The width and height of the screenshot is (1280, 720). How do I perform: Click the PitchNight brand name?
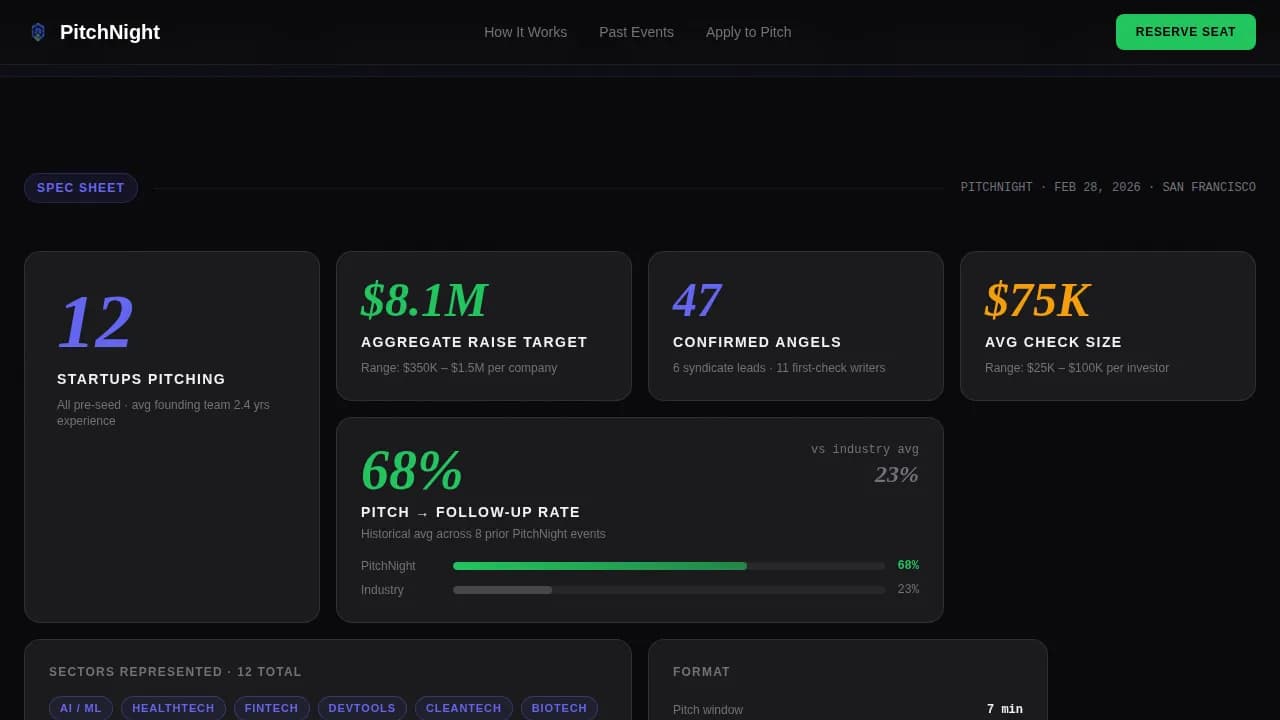click(x=110, y=32)
